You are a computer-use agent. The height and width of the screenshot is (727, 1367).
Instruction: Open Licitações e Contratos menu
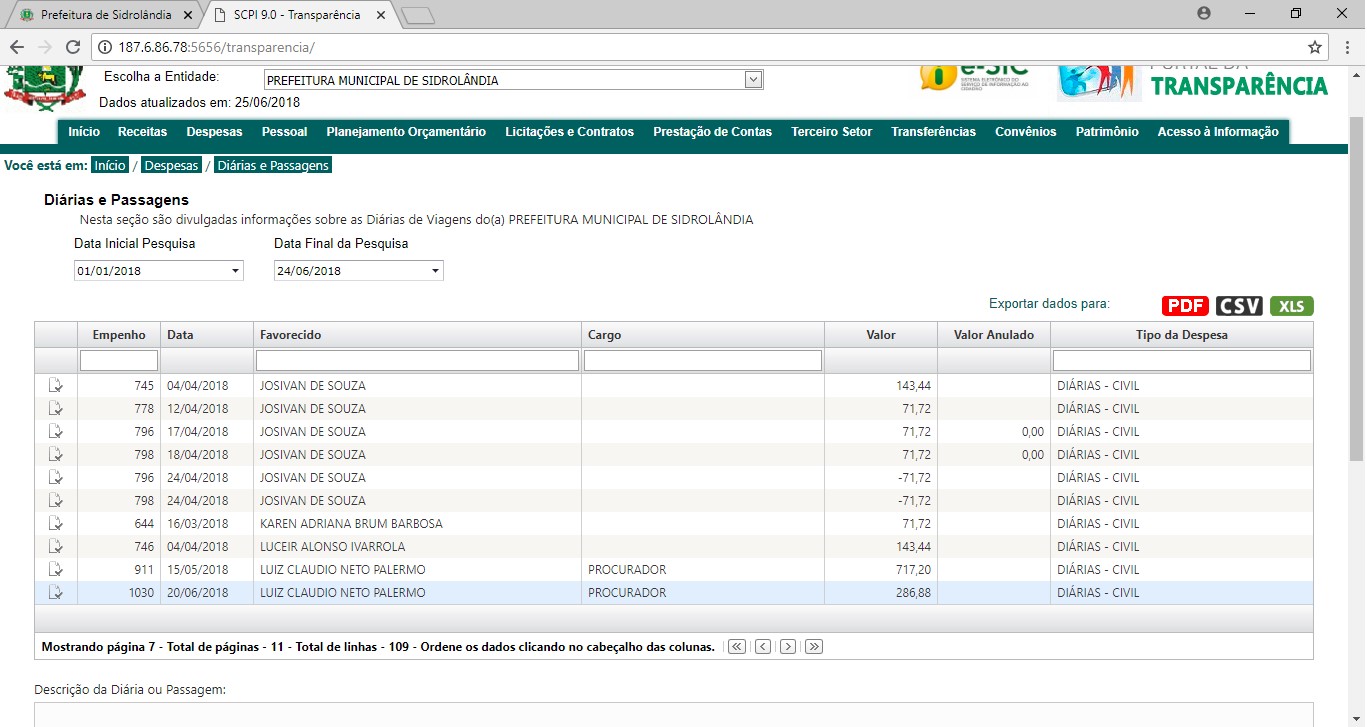click(x=570, y=132)
